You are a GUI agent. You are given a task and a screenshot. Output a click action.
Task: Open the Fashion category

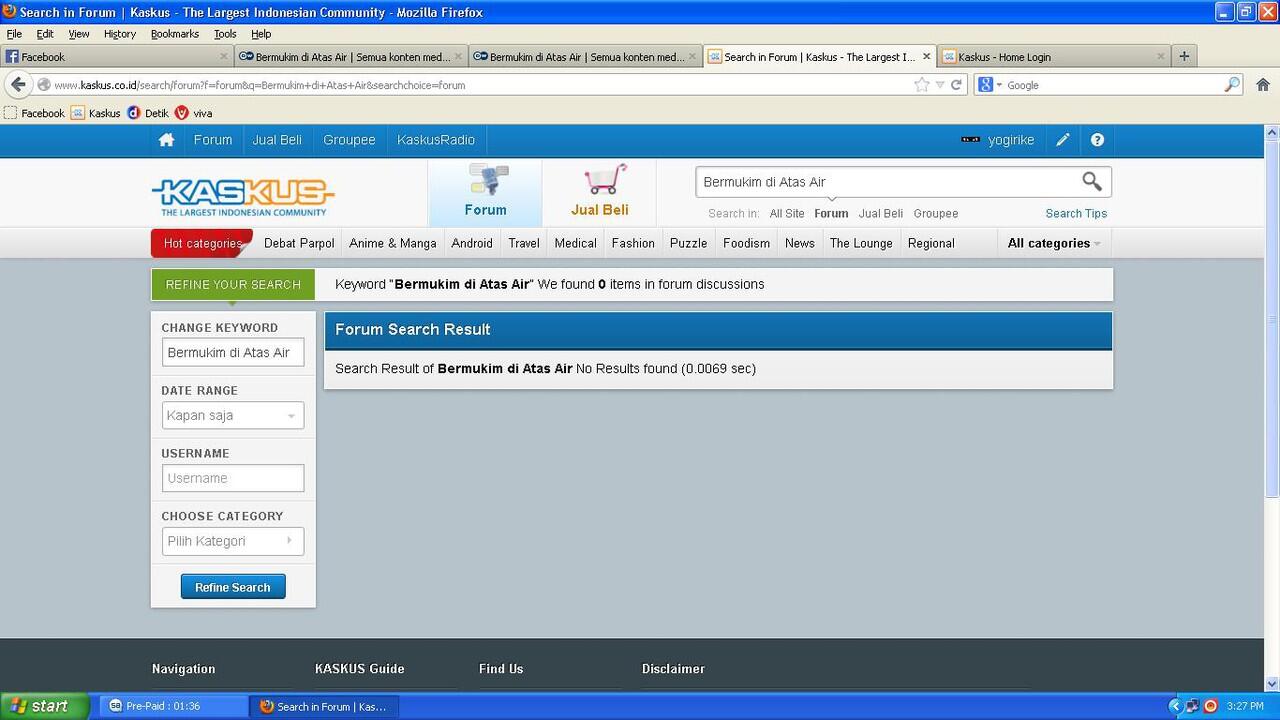coord(633,243)
